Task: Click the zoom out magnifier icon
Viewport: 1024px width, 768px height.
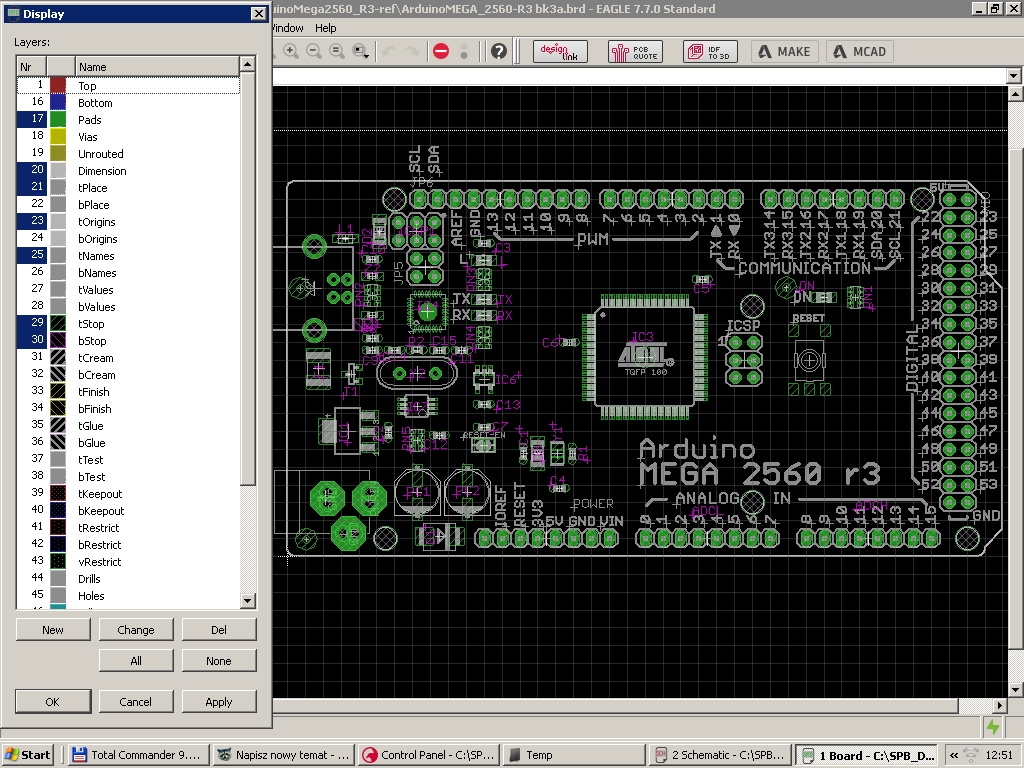Action: pos(314,51)
